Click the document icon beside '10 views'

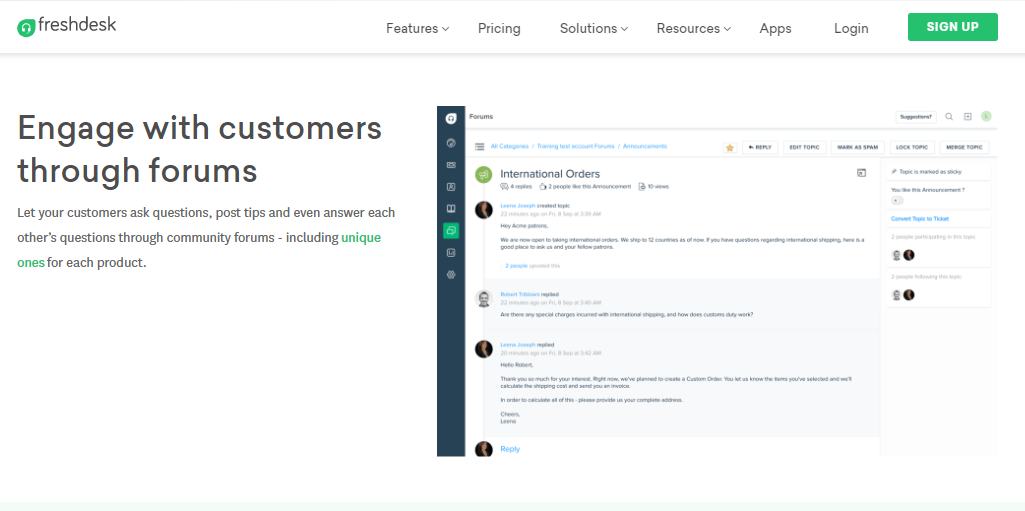(642, 187)
